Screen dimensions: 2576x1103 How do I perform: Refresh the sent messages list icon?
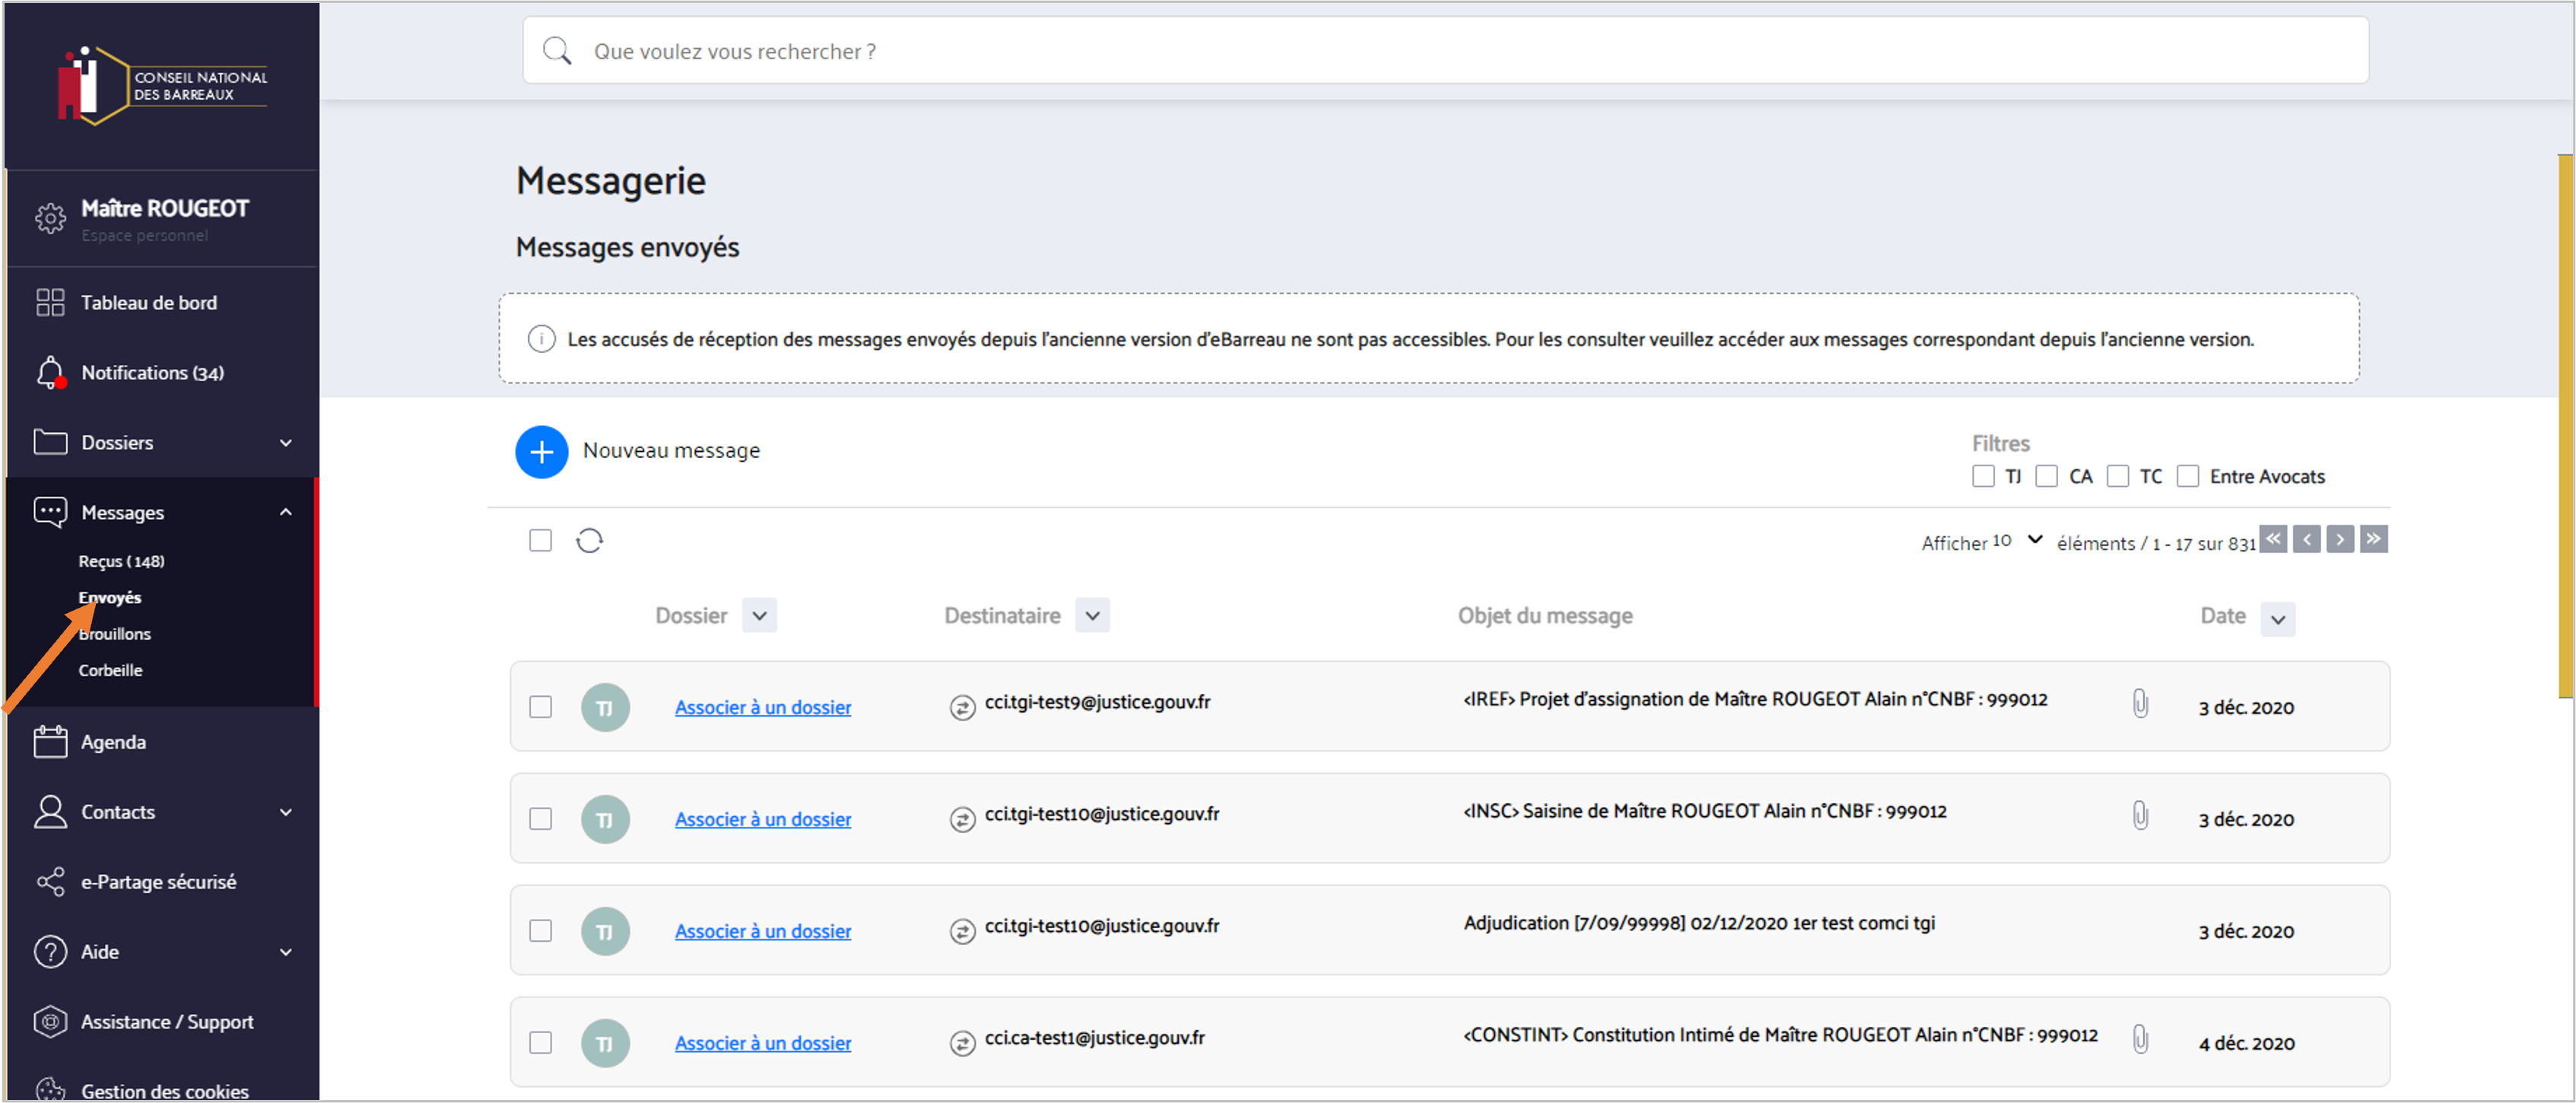pos(589,541)
